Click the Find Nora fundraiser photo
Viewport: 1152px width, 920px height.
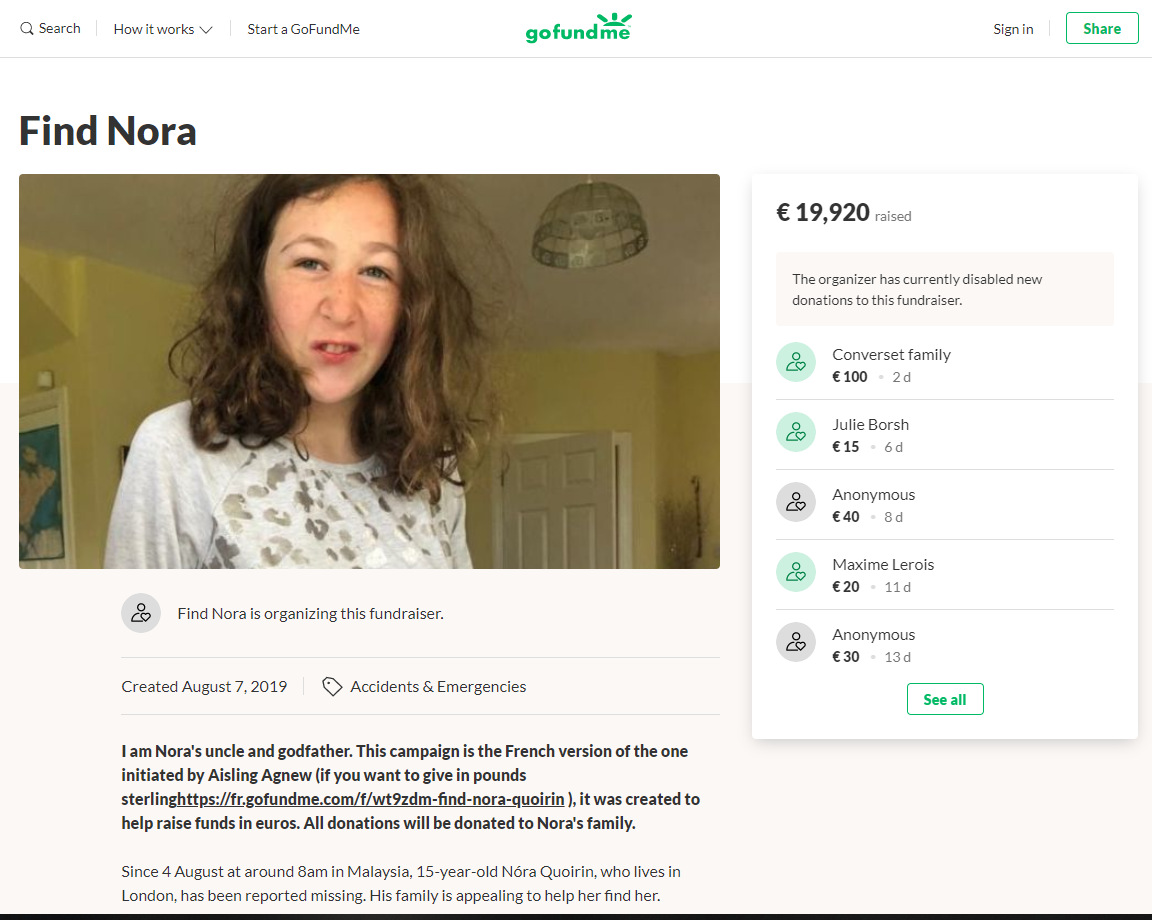pos(369,371)
